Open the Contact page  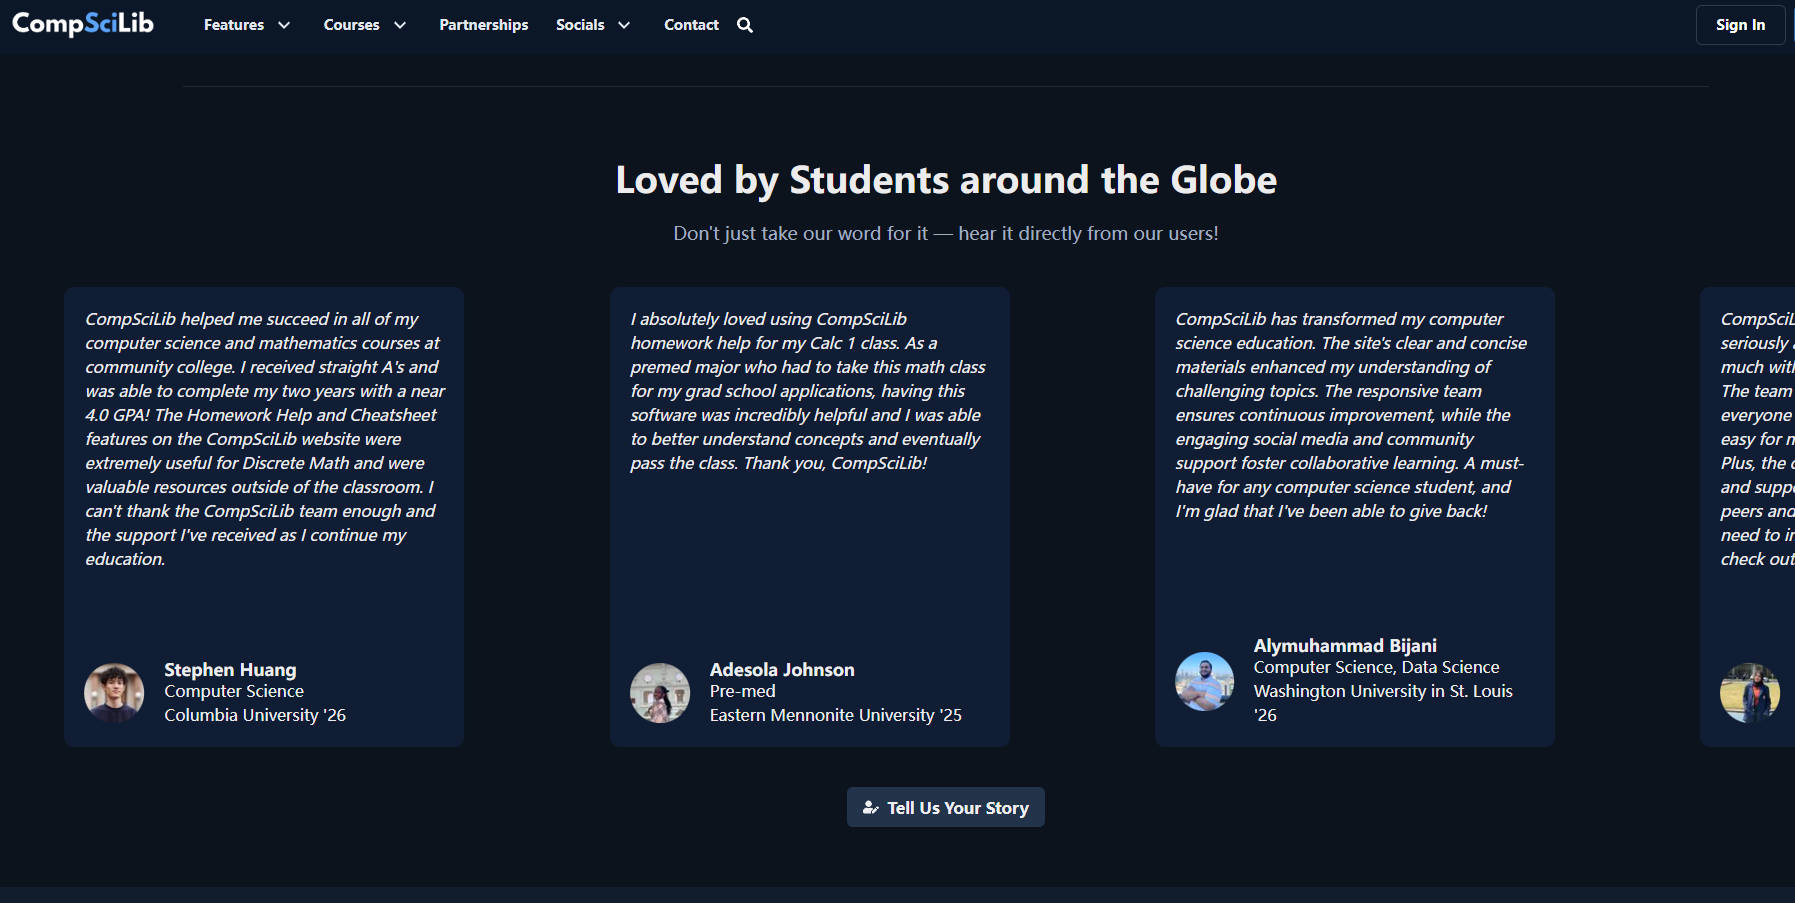(690, 24)
